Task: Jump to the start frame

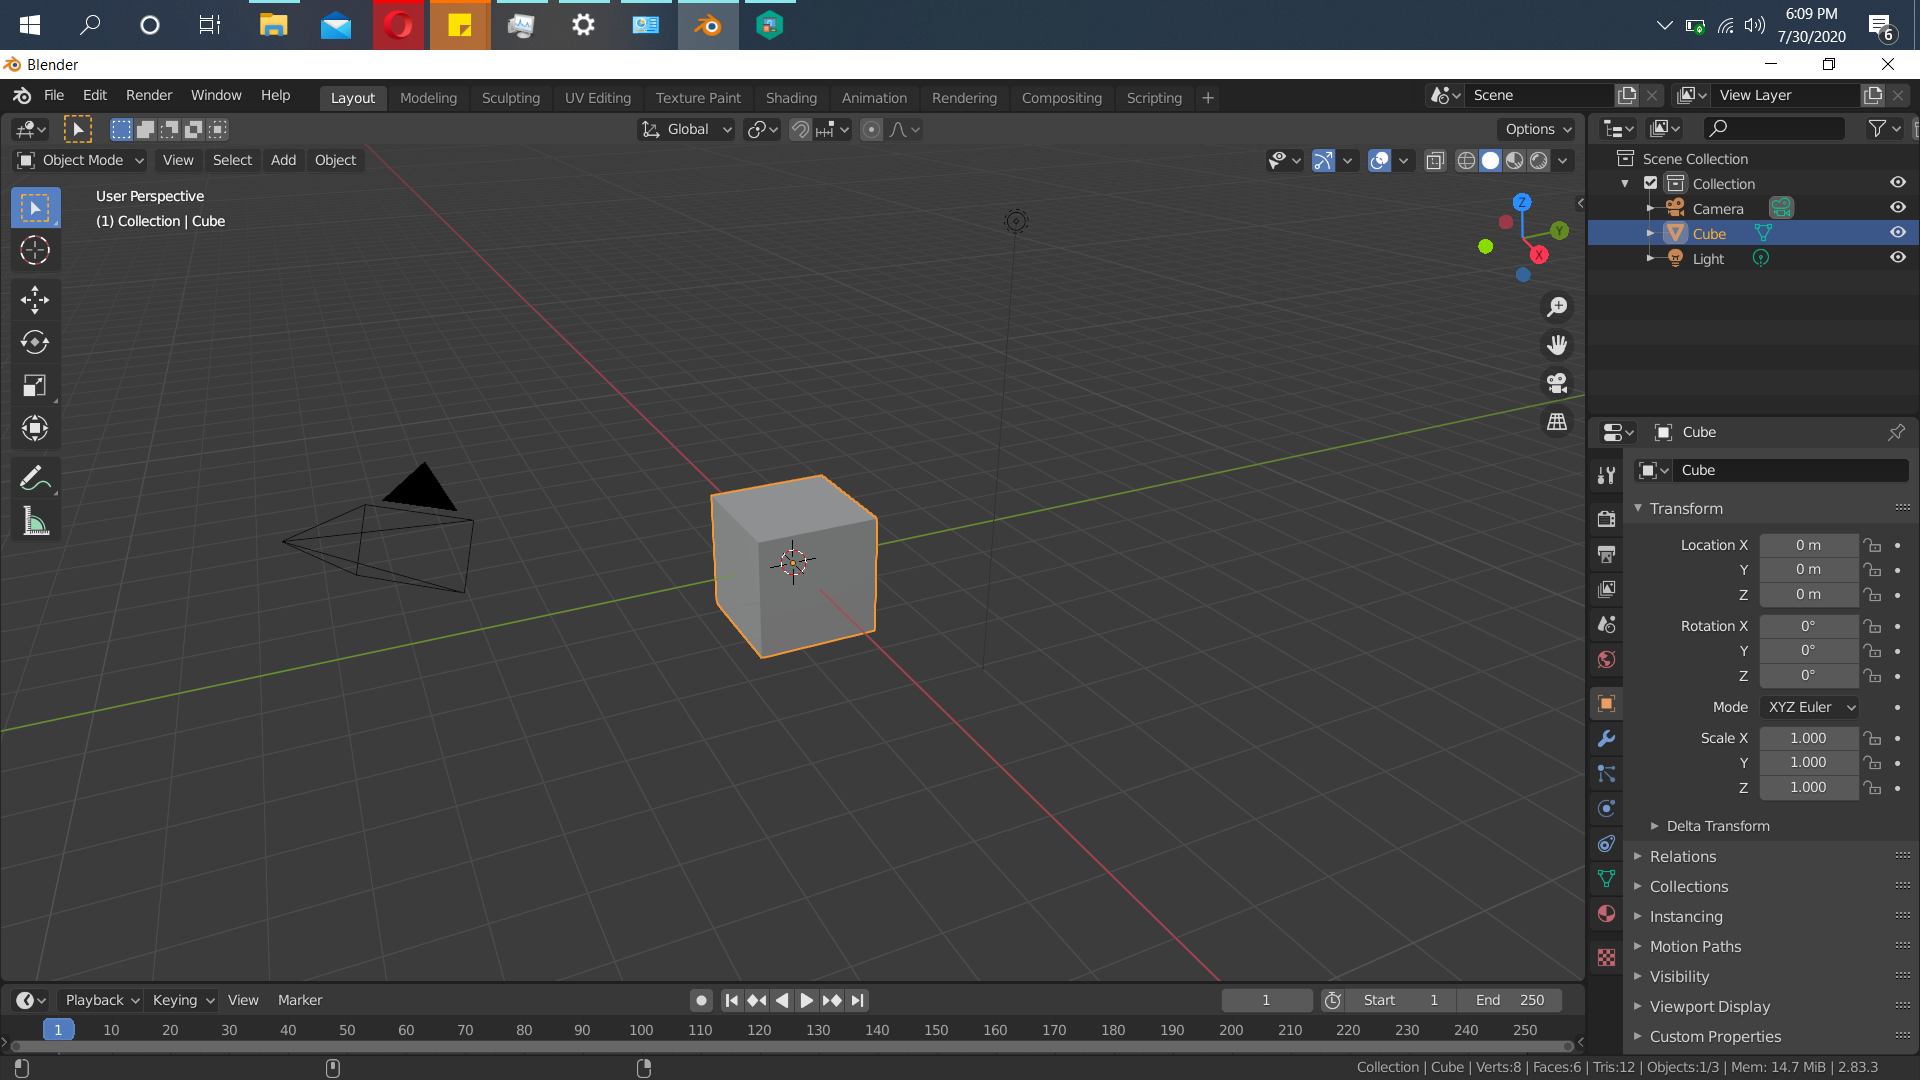Action: tap(731, 1000)
